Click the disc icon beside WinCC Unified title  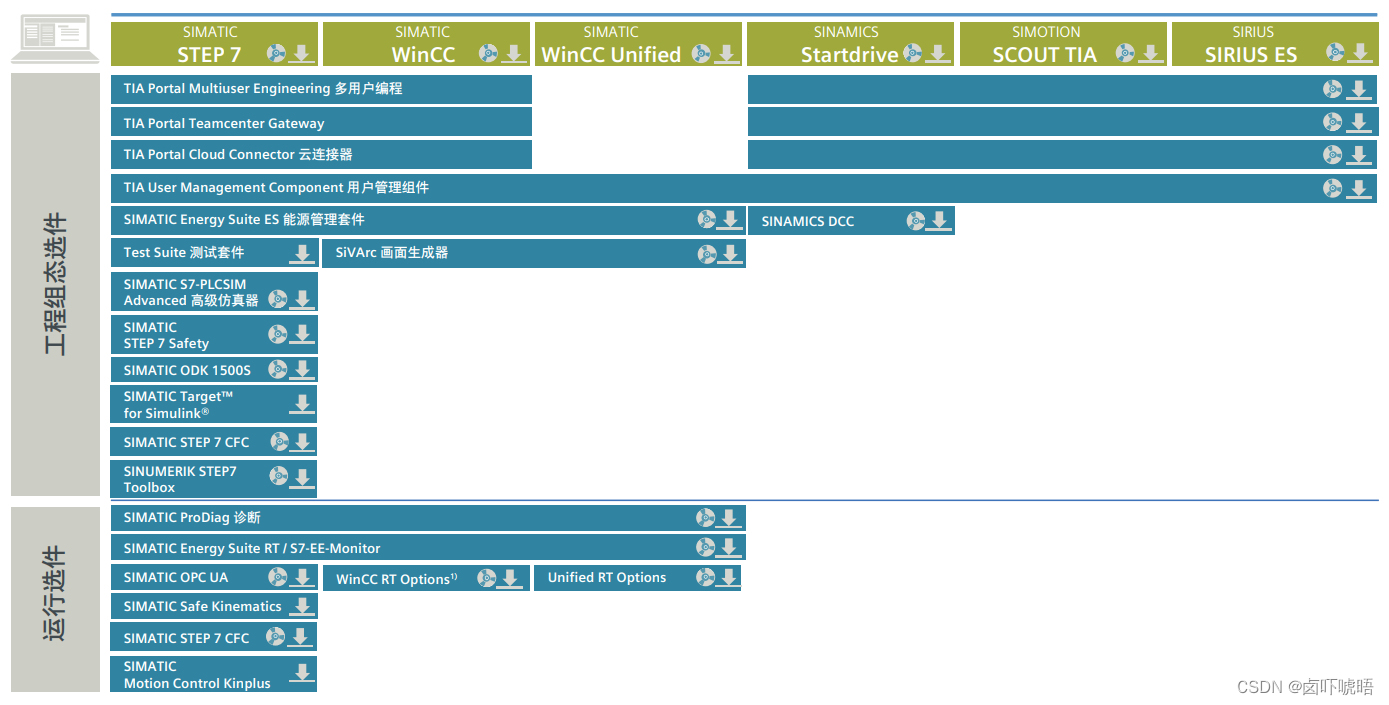702,53
